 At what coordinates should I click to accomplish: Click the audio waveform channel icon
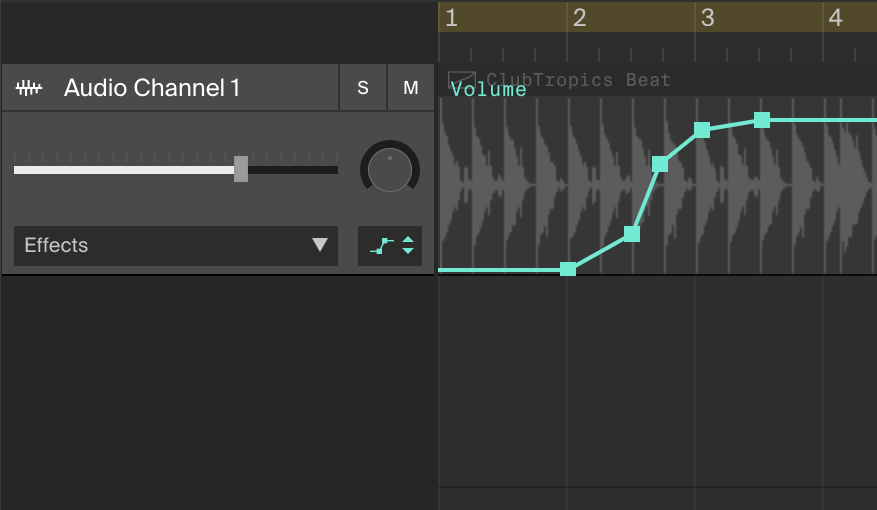[29, 88]
